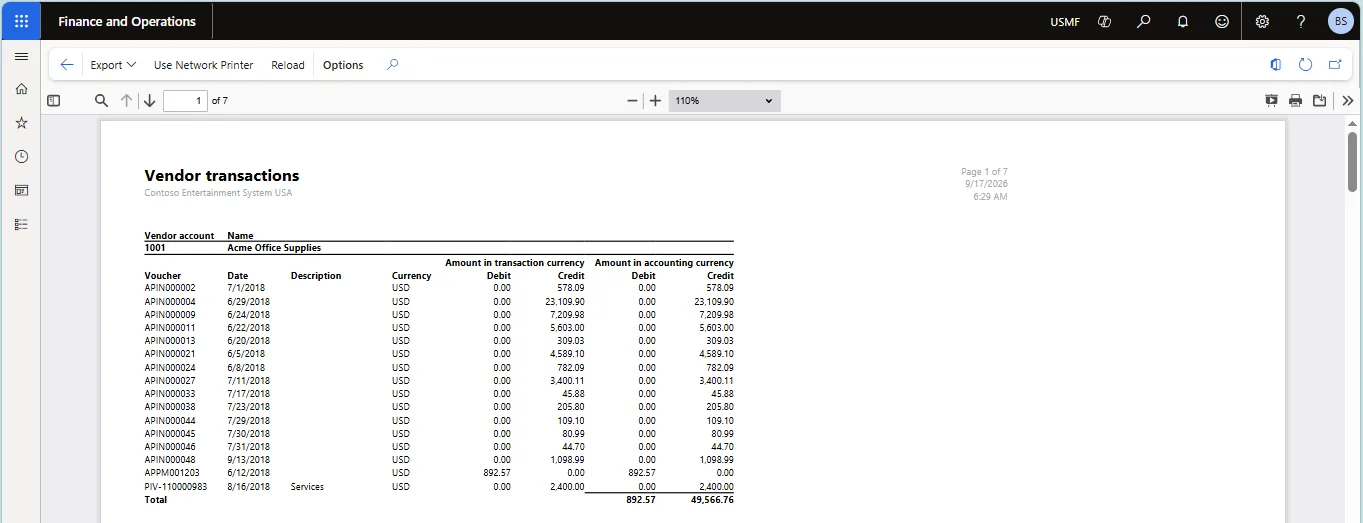1363x523 pixels.
Task: Open the Recent pages clock menu
Action: (x=21, y=157)
